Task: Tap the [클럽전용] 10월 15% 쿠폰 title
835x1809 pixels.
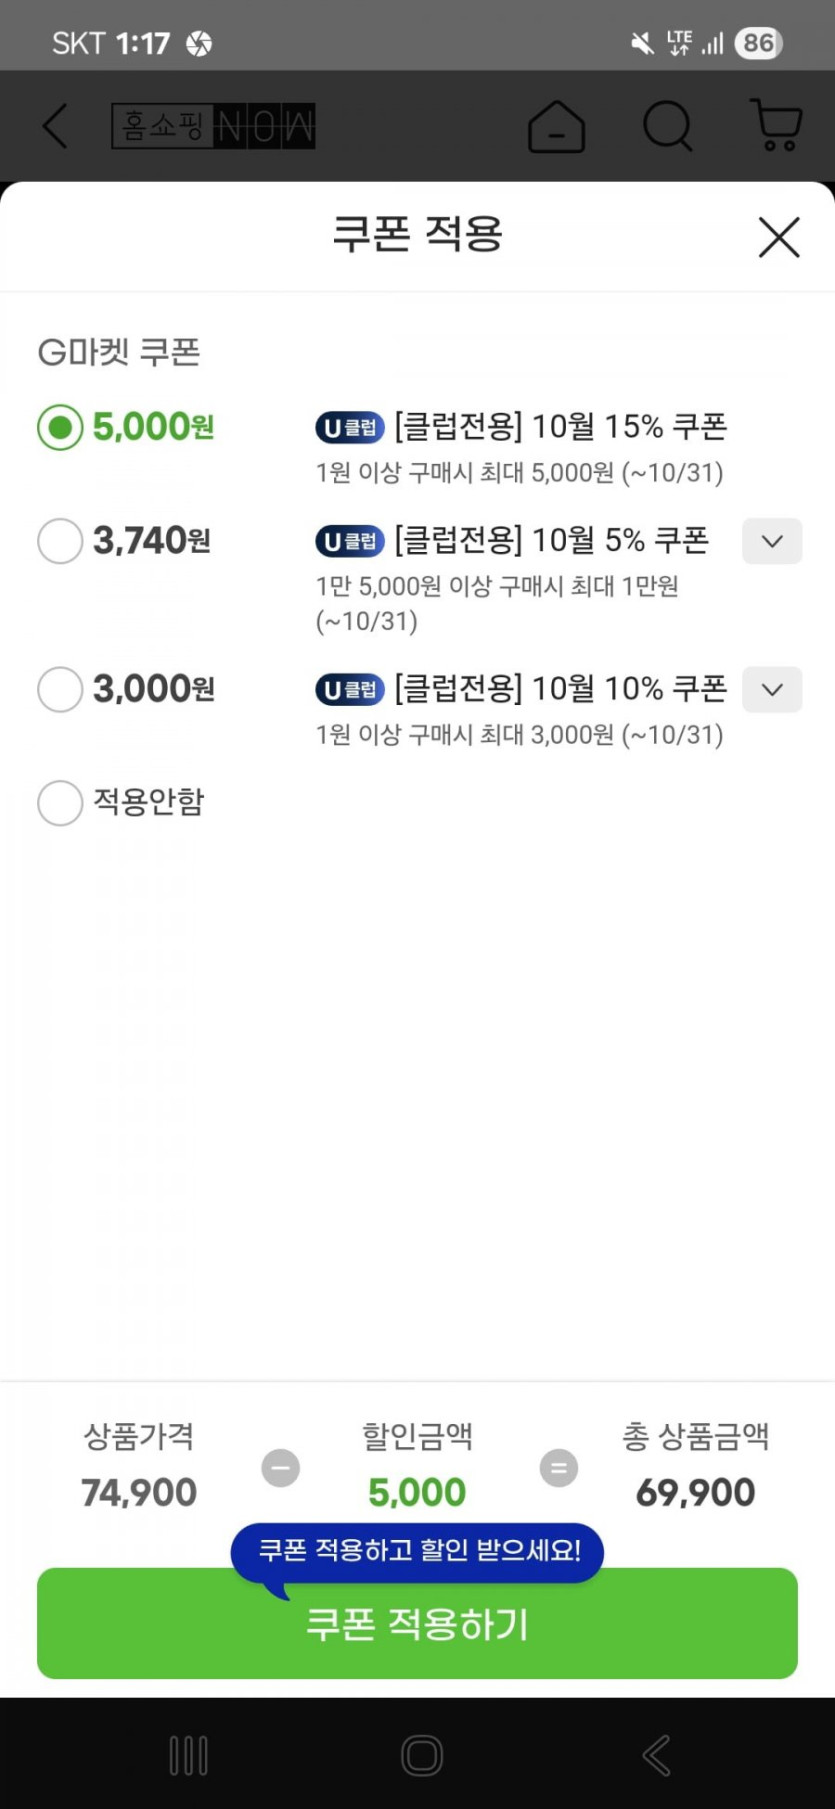Action: tap(560, 427)
